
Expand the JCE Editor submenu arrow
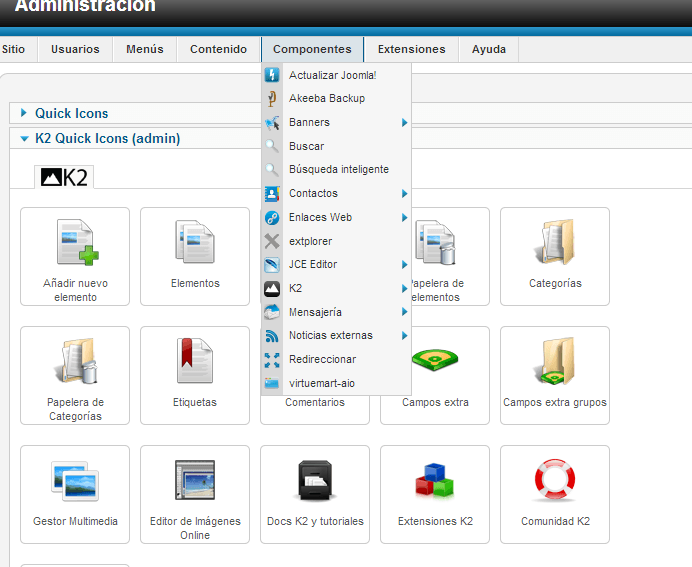[404, 265]
